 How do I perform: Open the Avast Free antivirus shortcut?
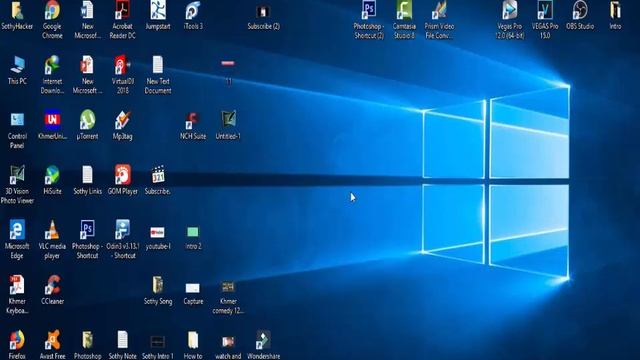(x=52, y=340)
